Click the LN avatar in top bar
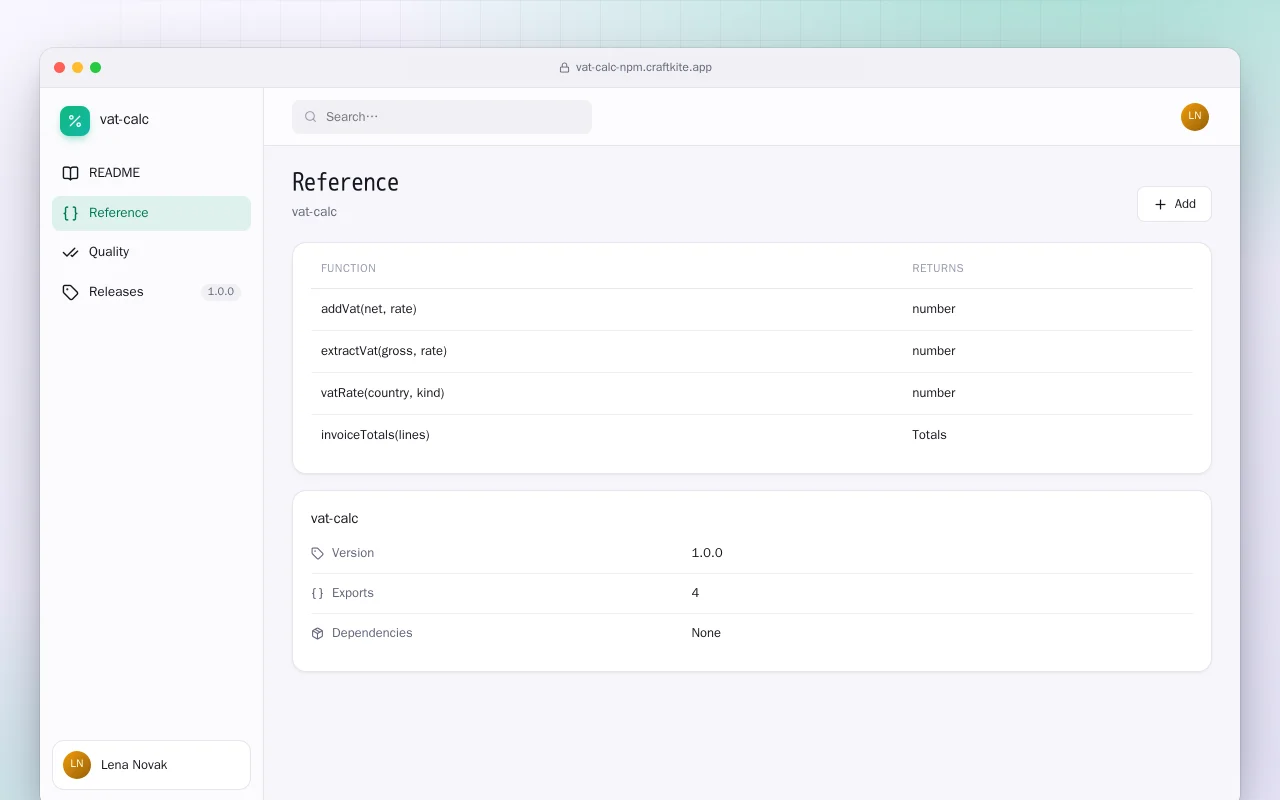Viewport: 1280px width, 800px height. (x=1195, y=117)
